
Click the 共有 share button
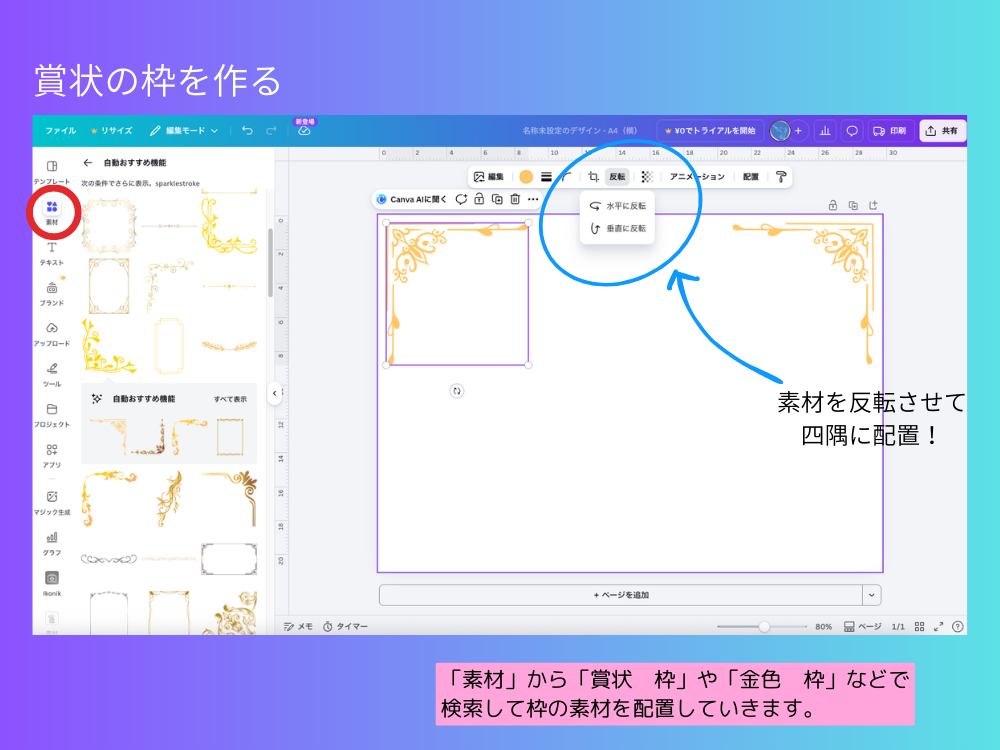(943, 131)
